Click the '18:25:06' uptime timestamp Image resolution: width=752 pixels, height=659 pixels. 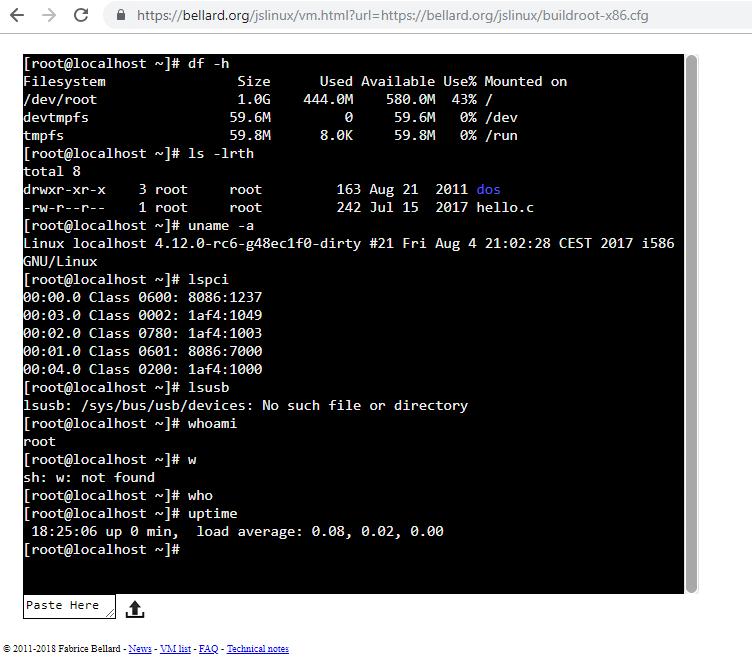(x=64, y=531)
